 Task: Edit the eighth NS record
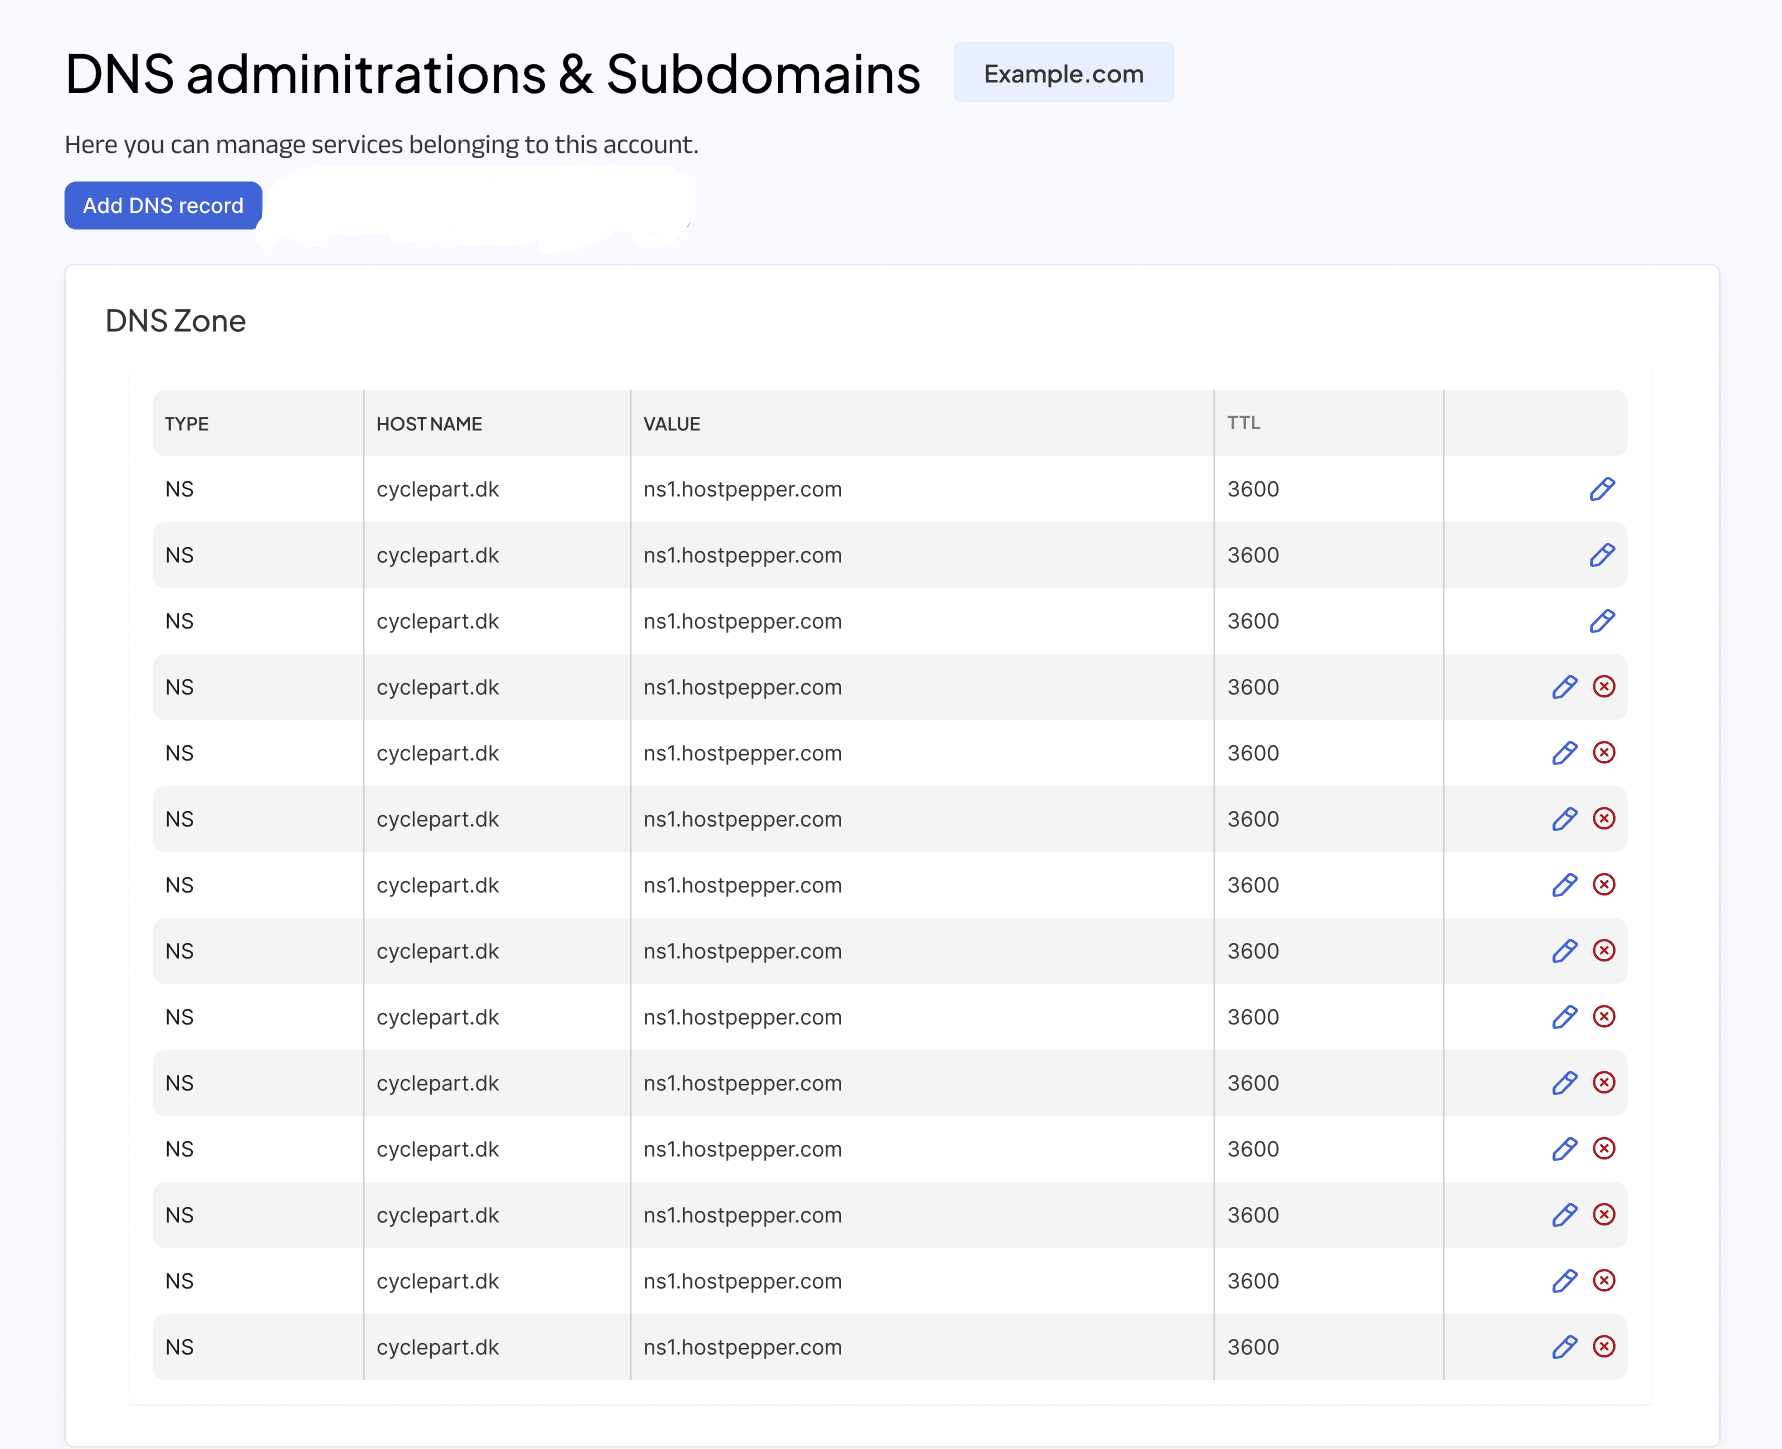1564,951
